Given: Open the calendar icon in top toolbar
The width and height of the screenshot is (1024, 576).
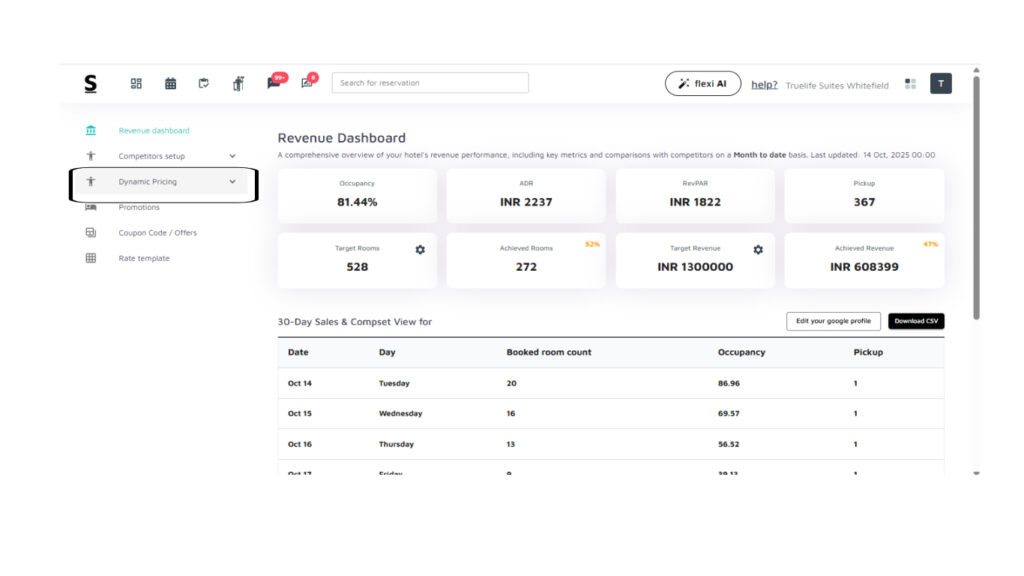Looking at the screenshot, I should [171, 84].
